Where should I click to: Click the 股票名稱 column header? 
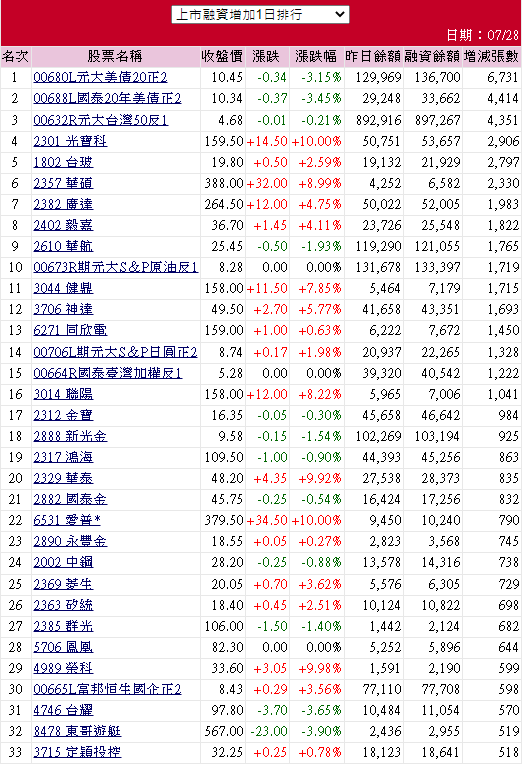[x=115, y=57]
